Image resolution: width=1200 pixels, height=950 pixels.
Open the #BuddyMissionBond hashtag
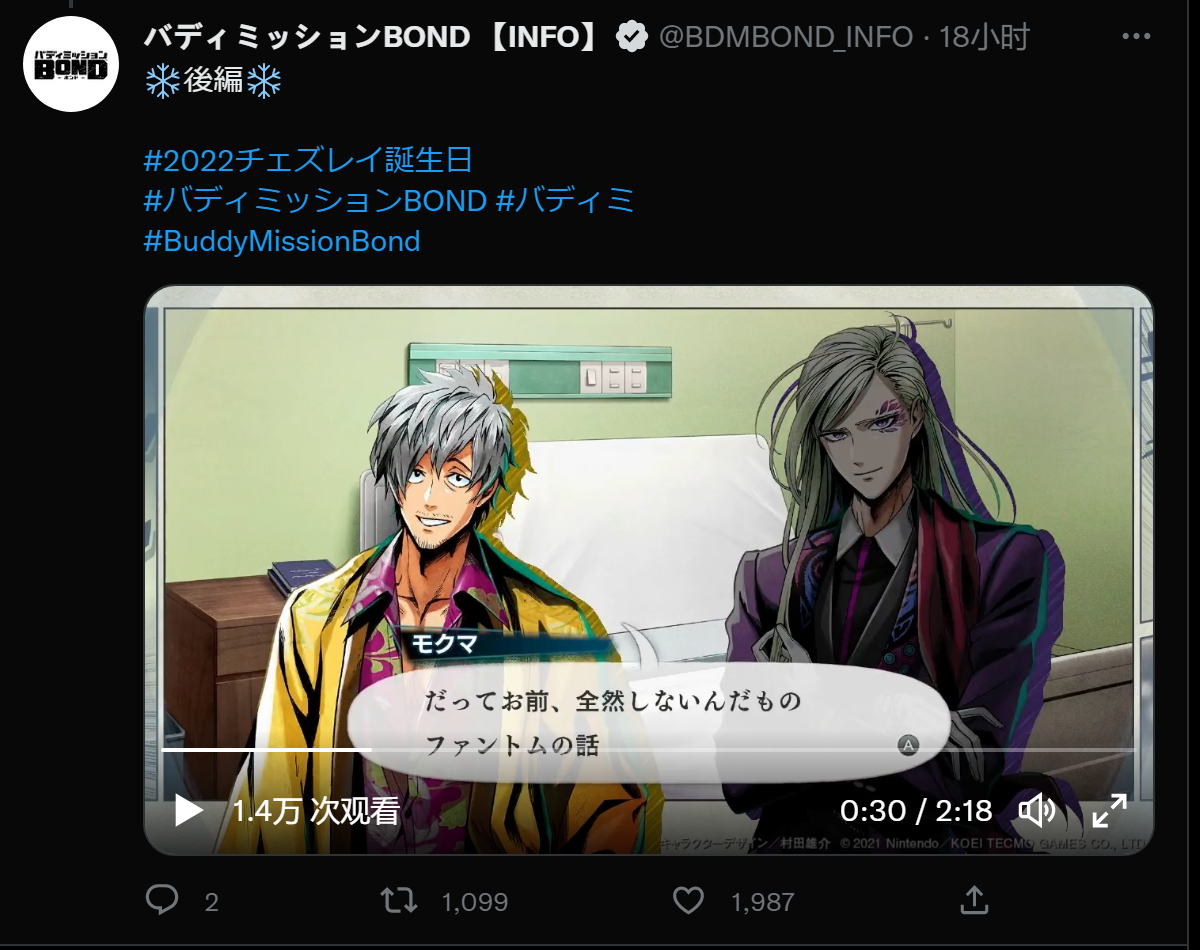point(282,241)
